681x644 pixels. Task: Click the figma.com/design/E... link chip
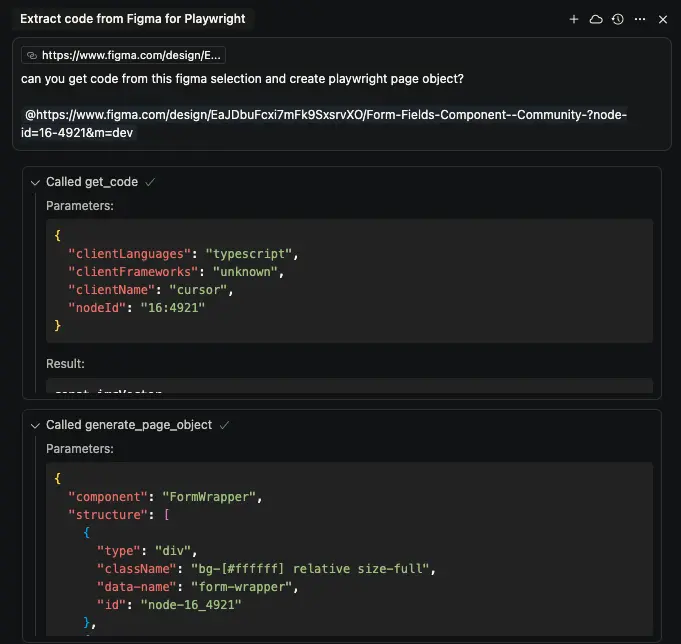(123, 55)
